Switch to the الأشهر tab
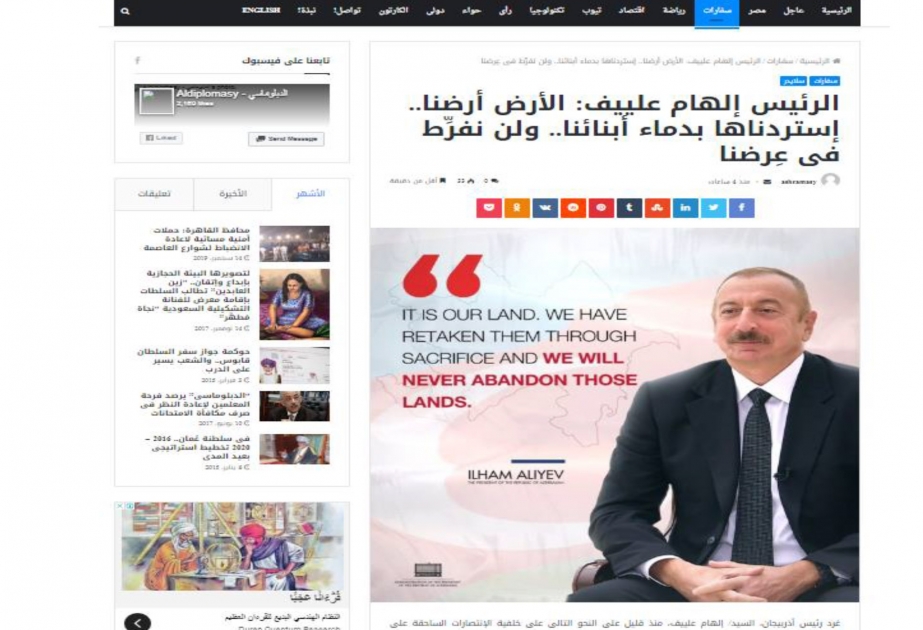 310,194
